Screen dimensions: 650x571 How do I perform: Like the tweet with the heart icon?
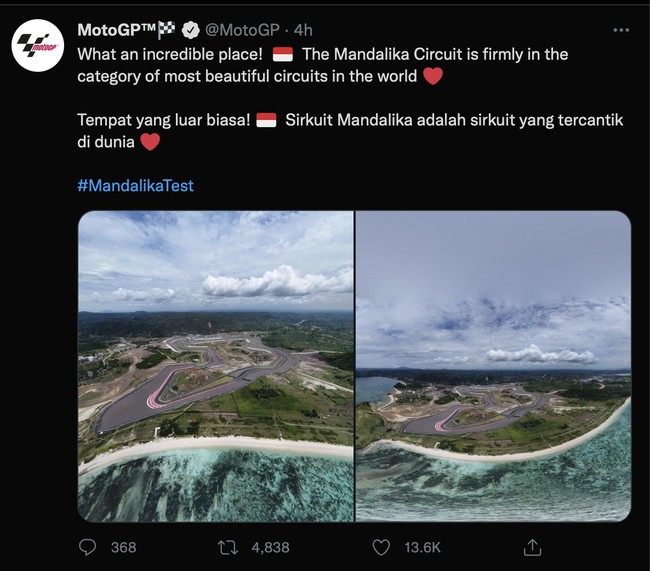coord(380,547)
